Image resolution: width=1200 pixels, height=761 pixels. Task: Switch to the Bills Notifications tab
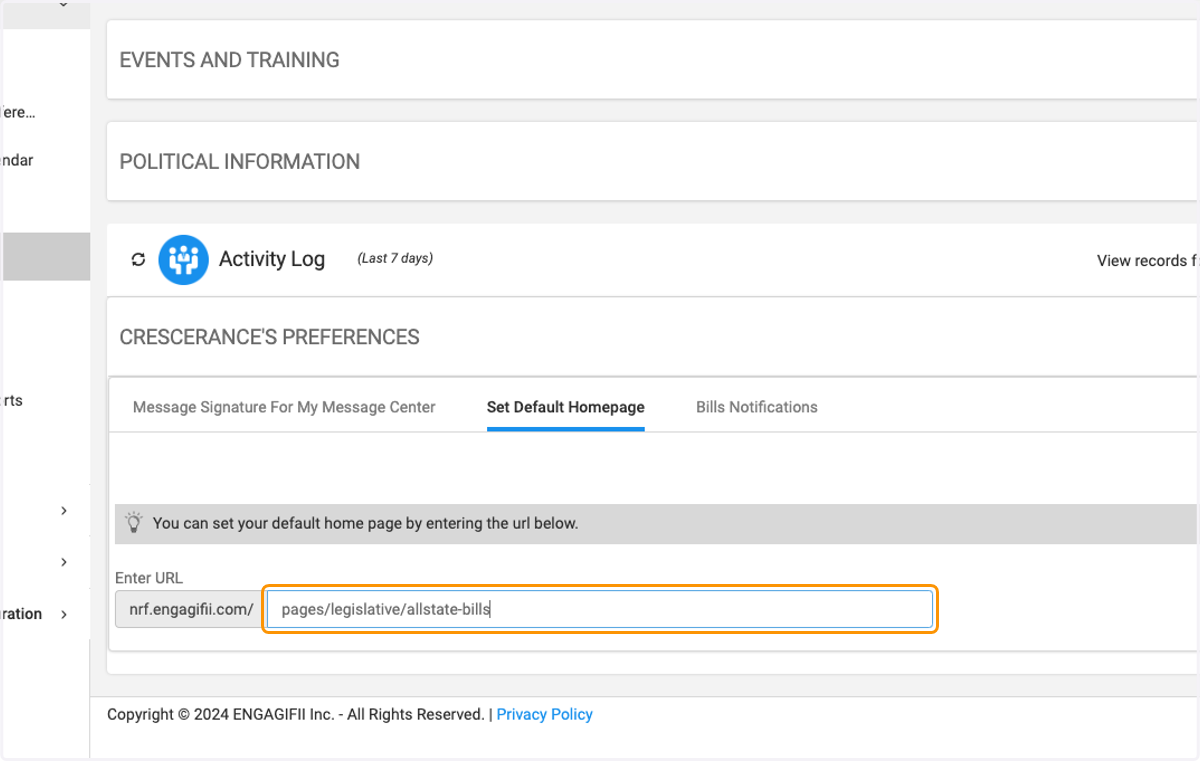[x=757, y=407]
